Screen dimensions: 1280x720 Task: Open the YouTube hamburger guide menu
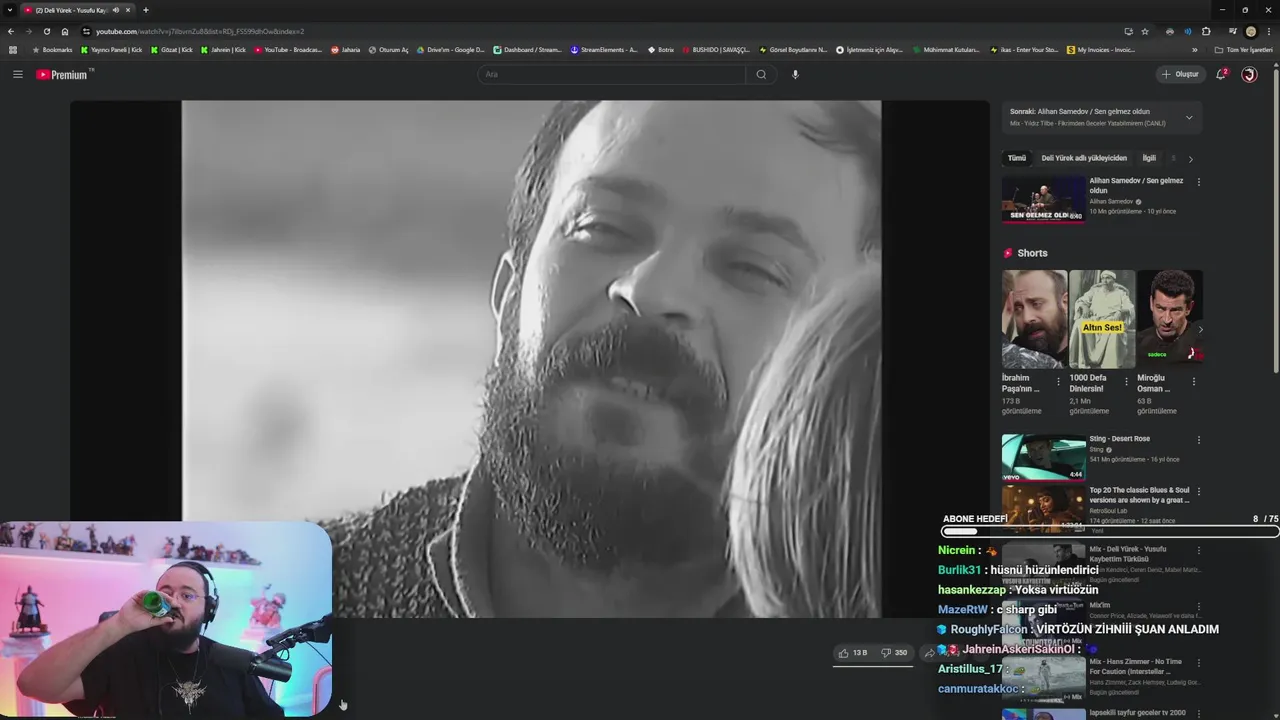17,74
